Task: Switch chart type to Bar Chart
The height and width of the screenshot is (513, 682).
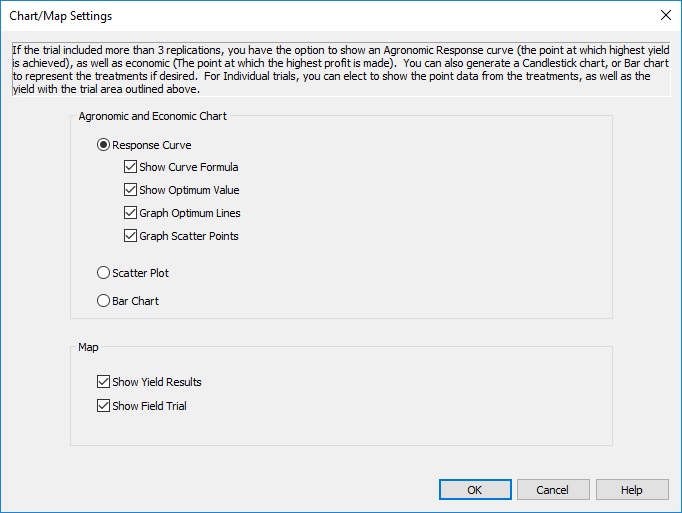Action: click(103, 301)
